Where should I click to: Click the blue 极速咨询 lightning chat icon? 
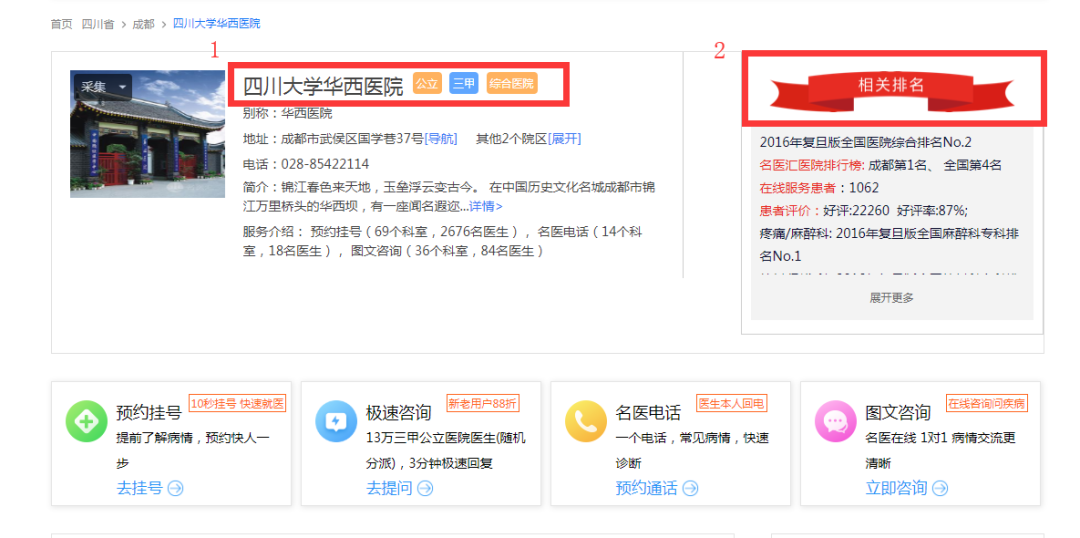[x=335, y=420]
